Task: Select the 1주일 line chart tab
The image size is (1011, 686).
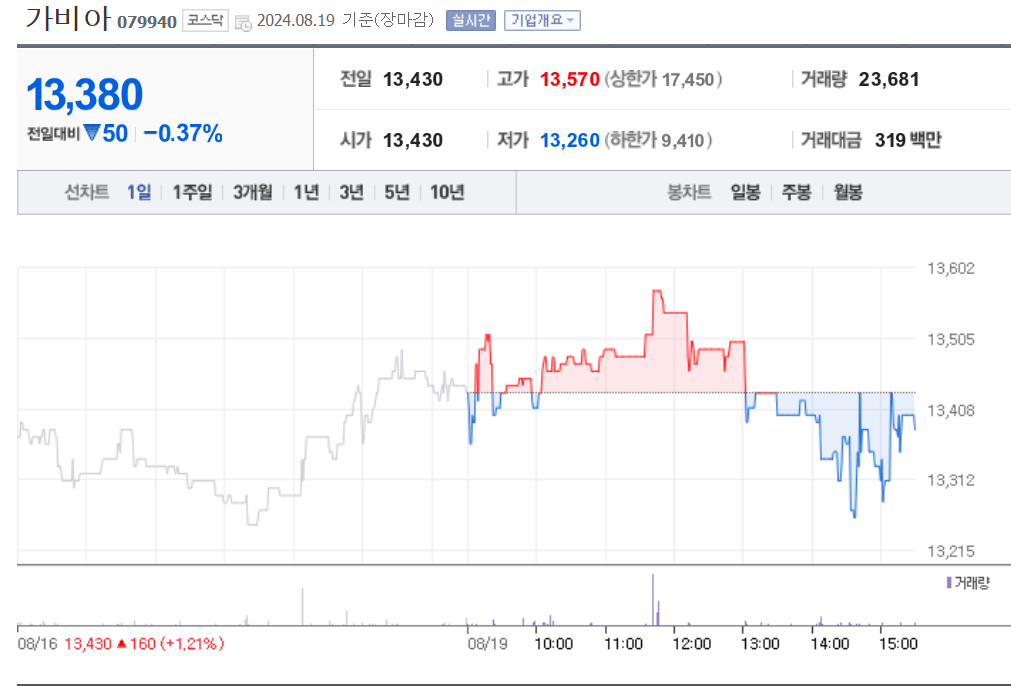Action: tap(192, 192)
